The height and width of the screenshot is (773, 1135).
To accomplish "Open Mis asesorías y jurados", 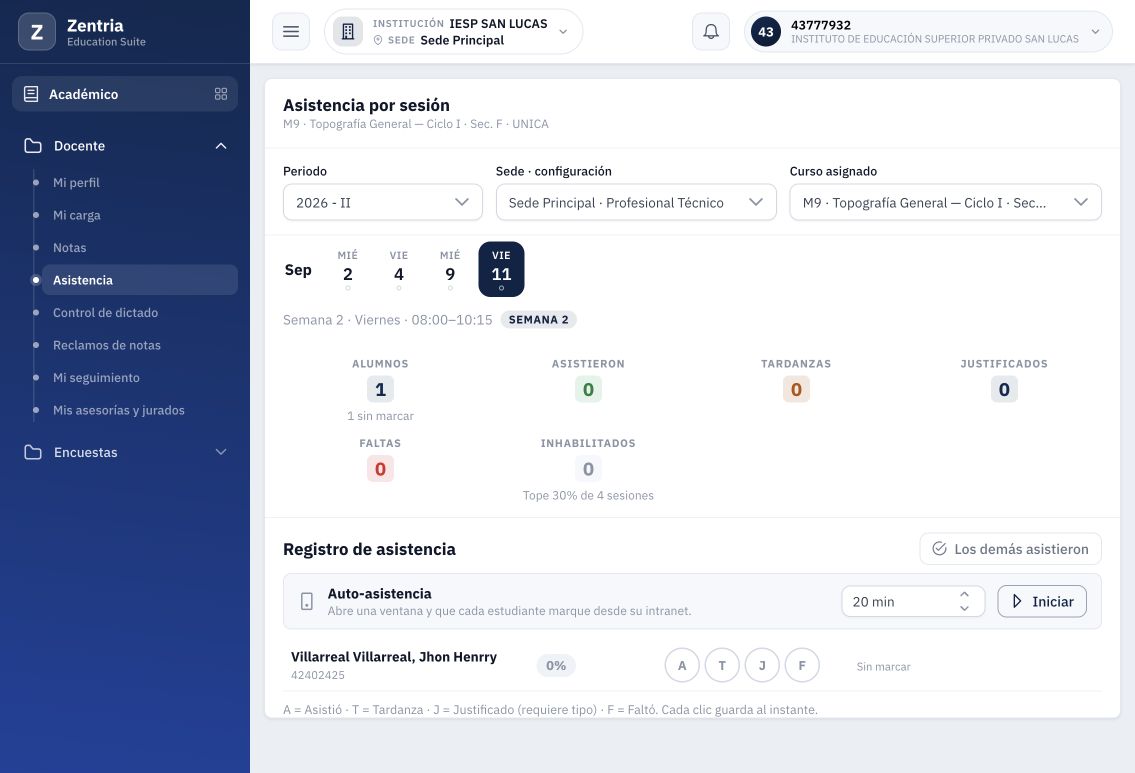I will [119, 410].
